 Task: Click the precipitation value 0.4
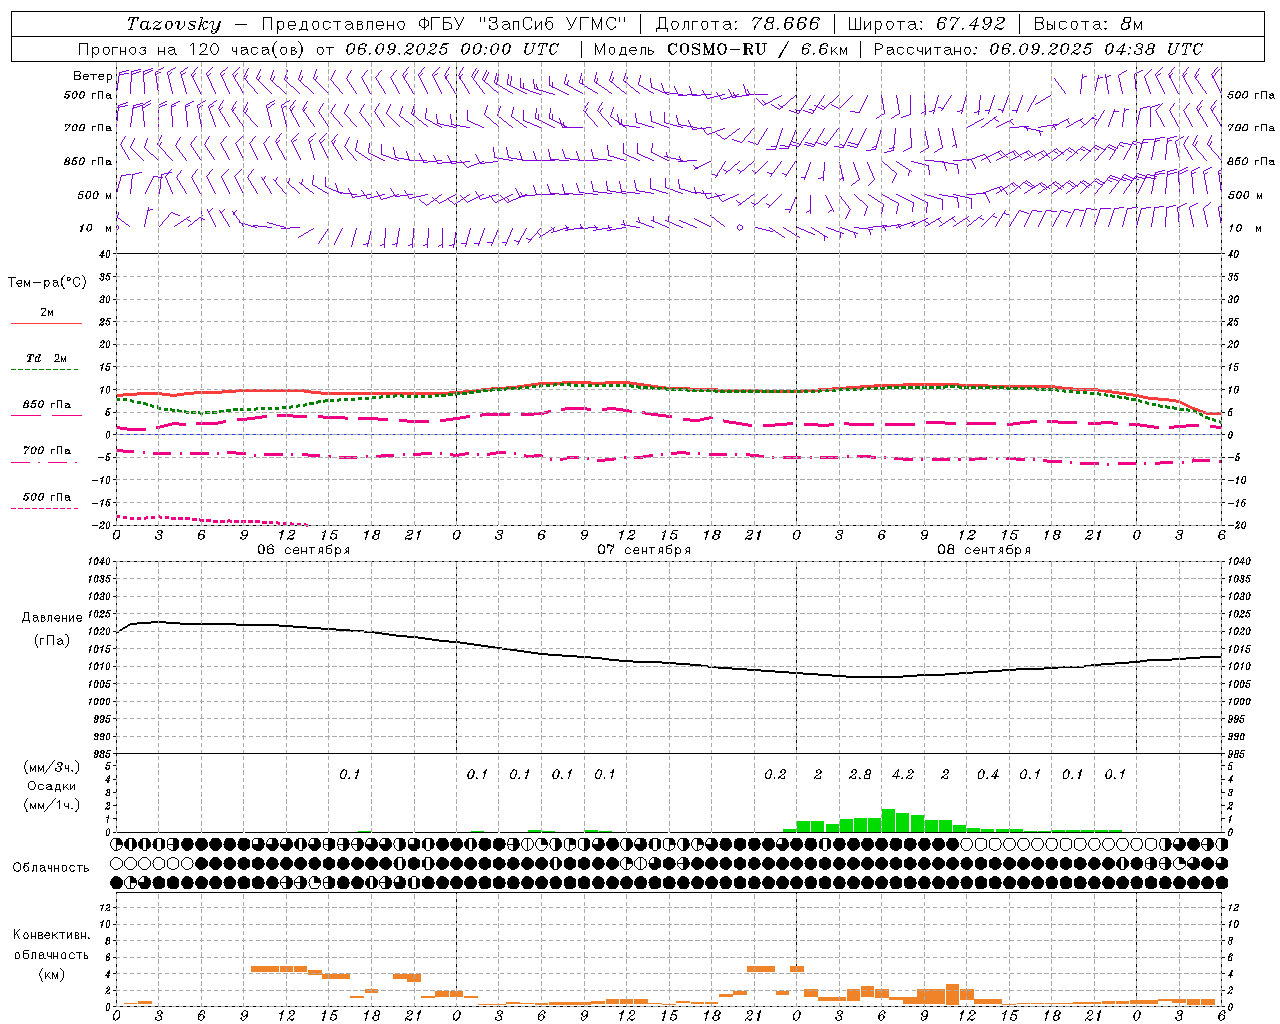(x=988, y=774)
